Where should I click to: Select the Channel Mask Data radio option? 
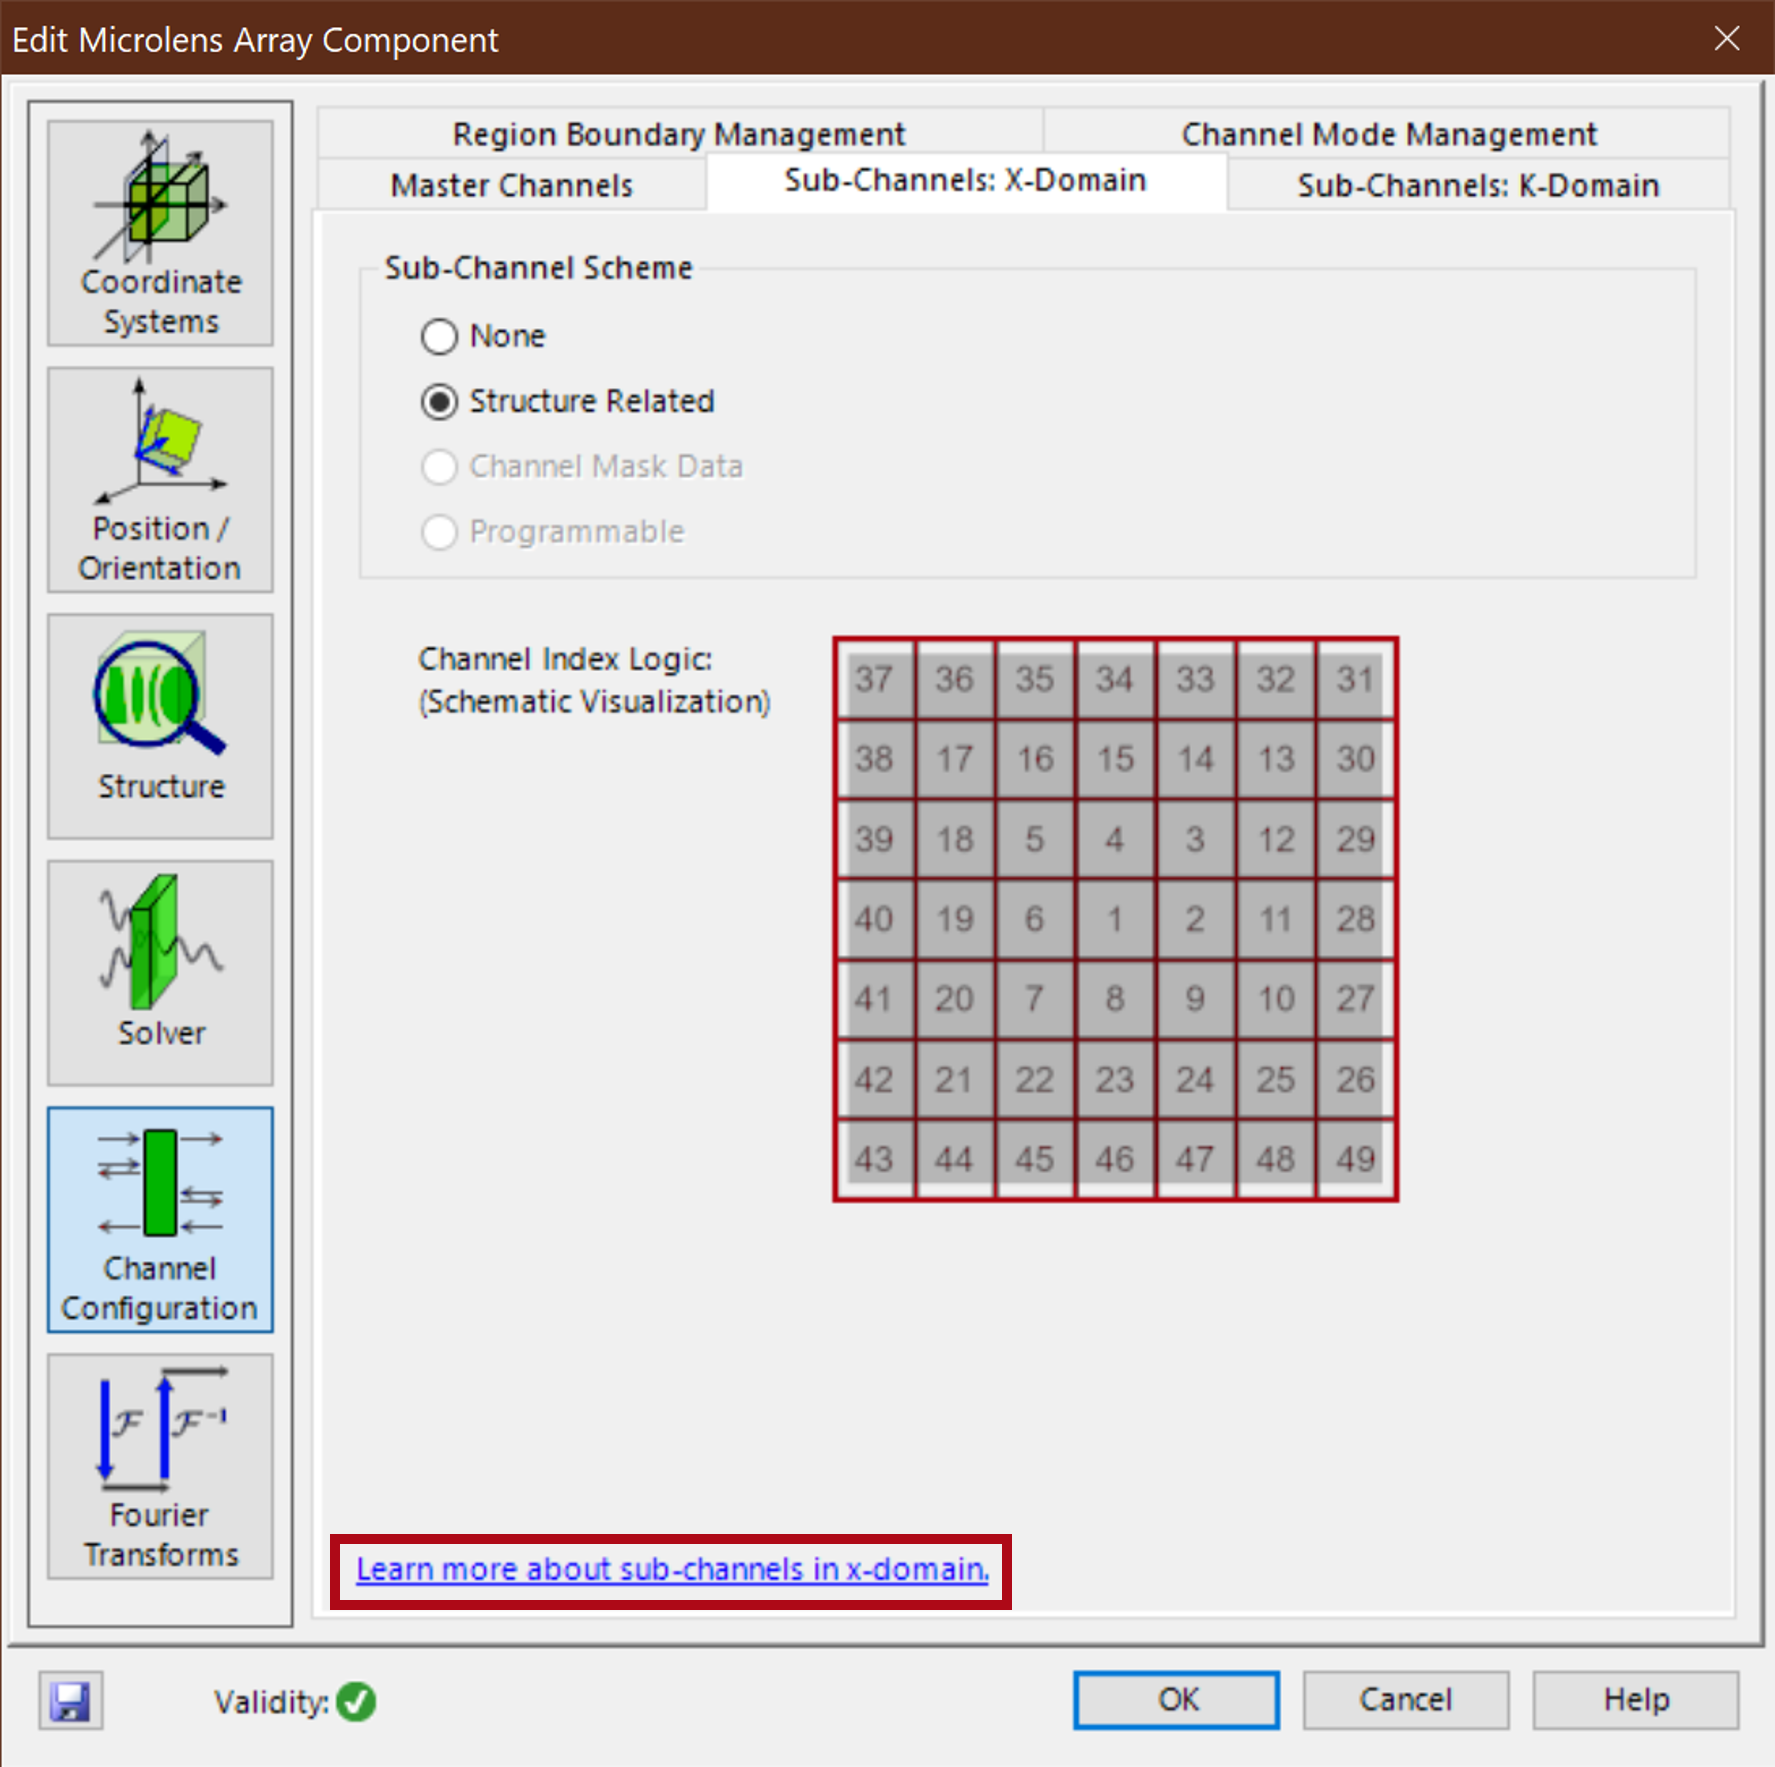click(581, 466)
